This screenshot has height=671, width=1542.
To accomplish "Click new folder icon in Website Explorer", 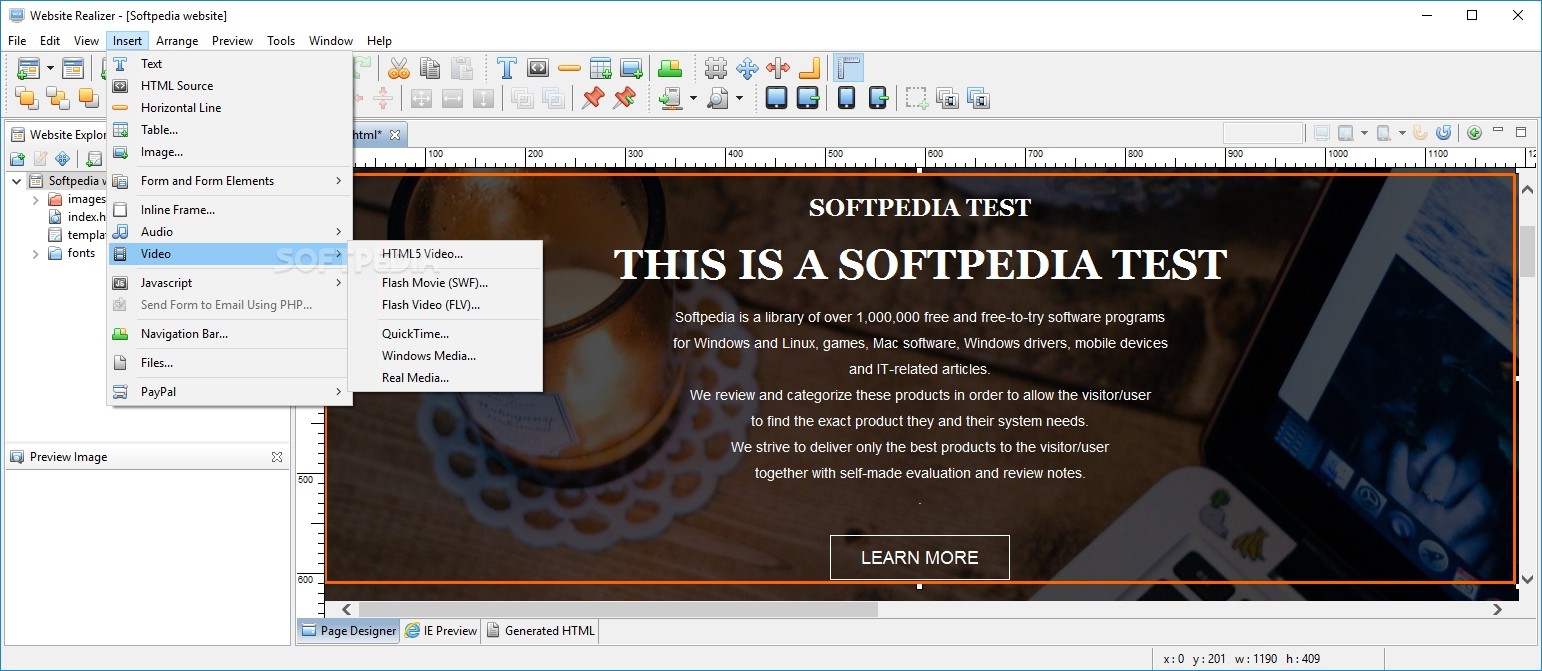I will click(18, 158).
